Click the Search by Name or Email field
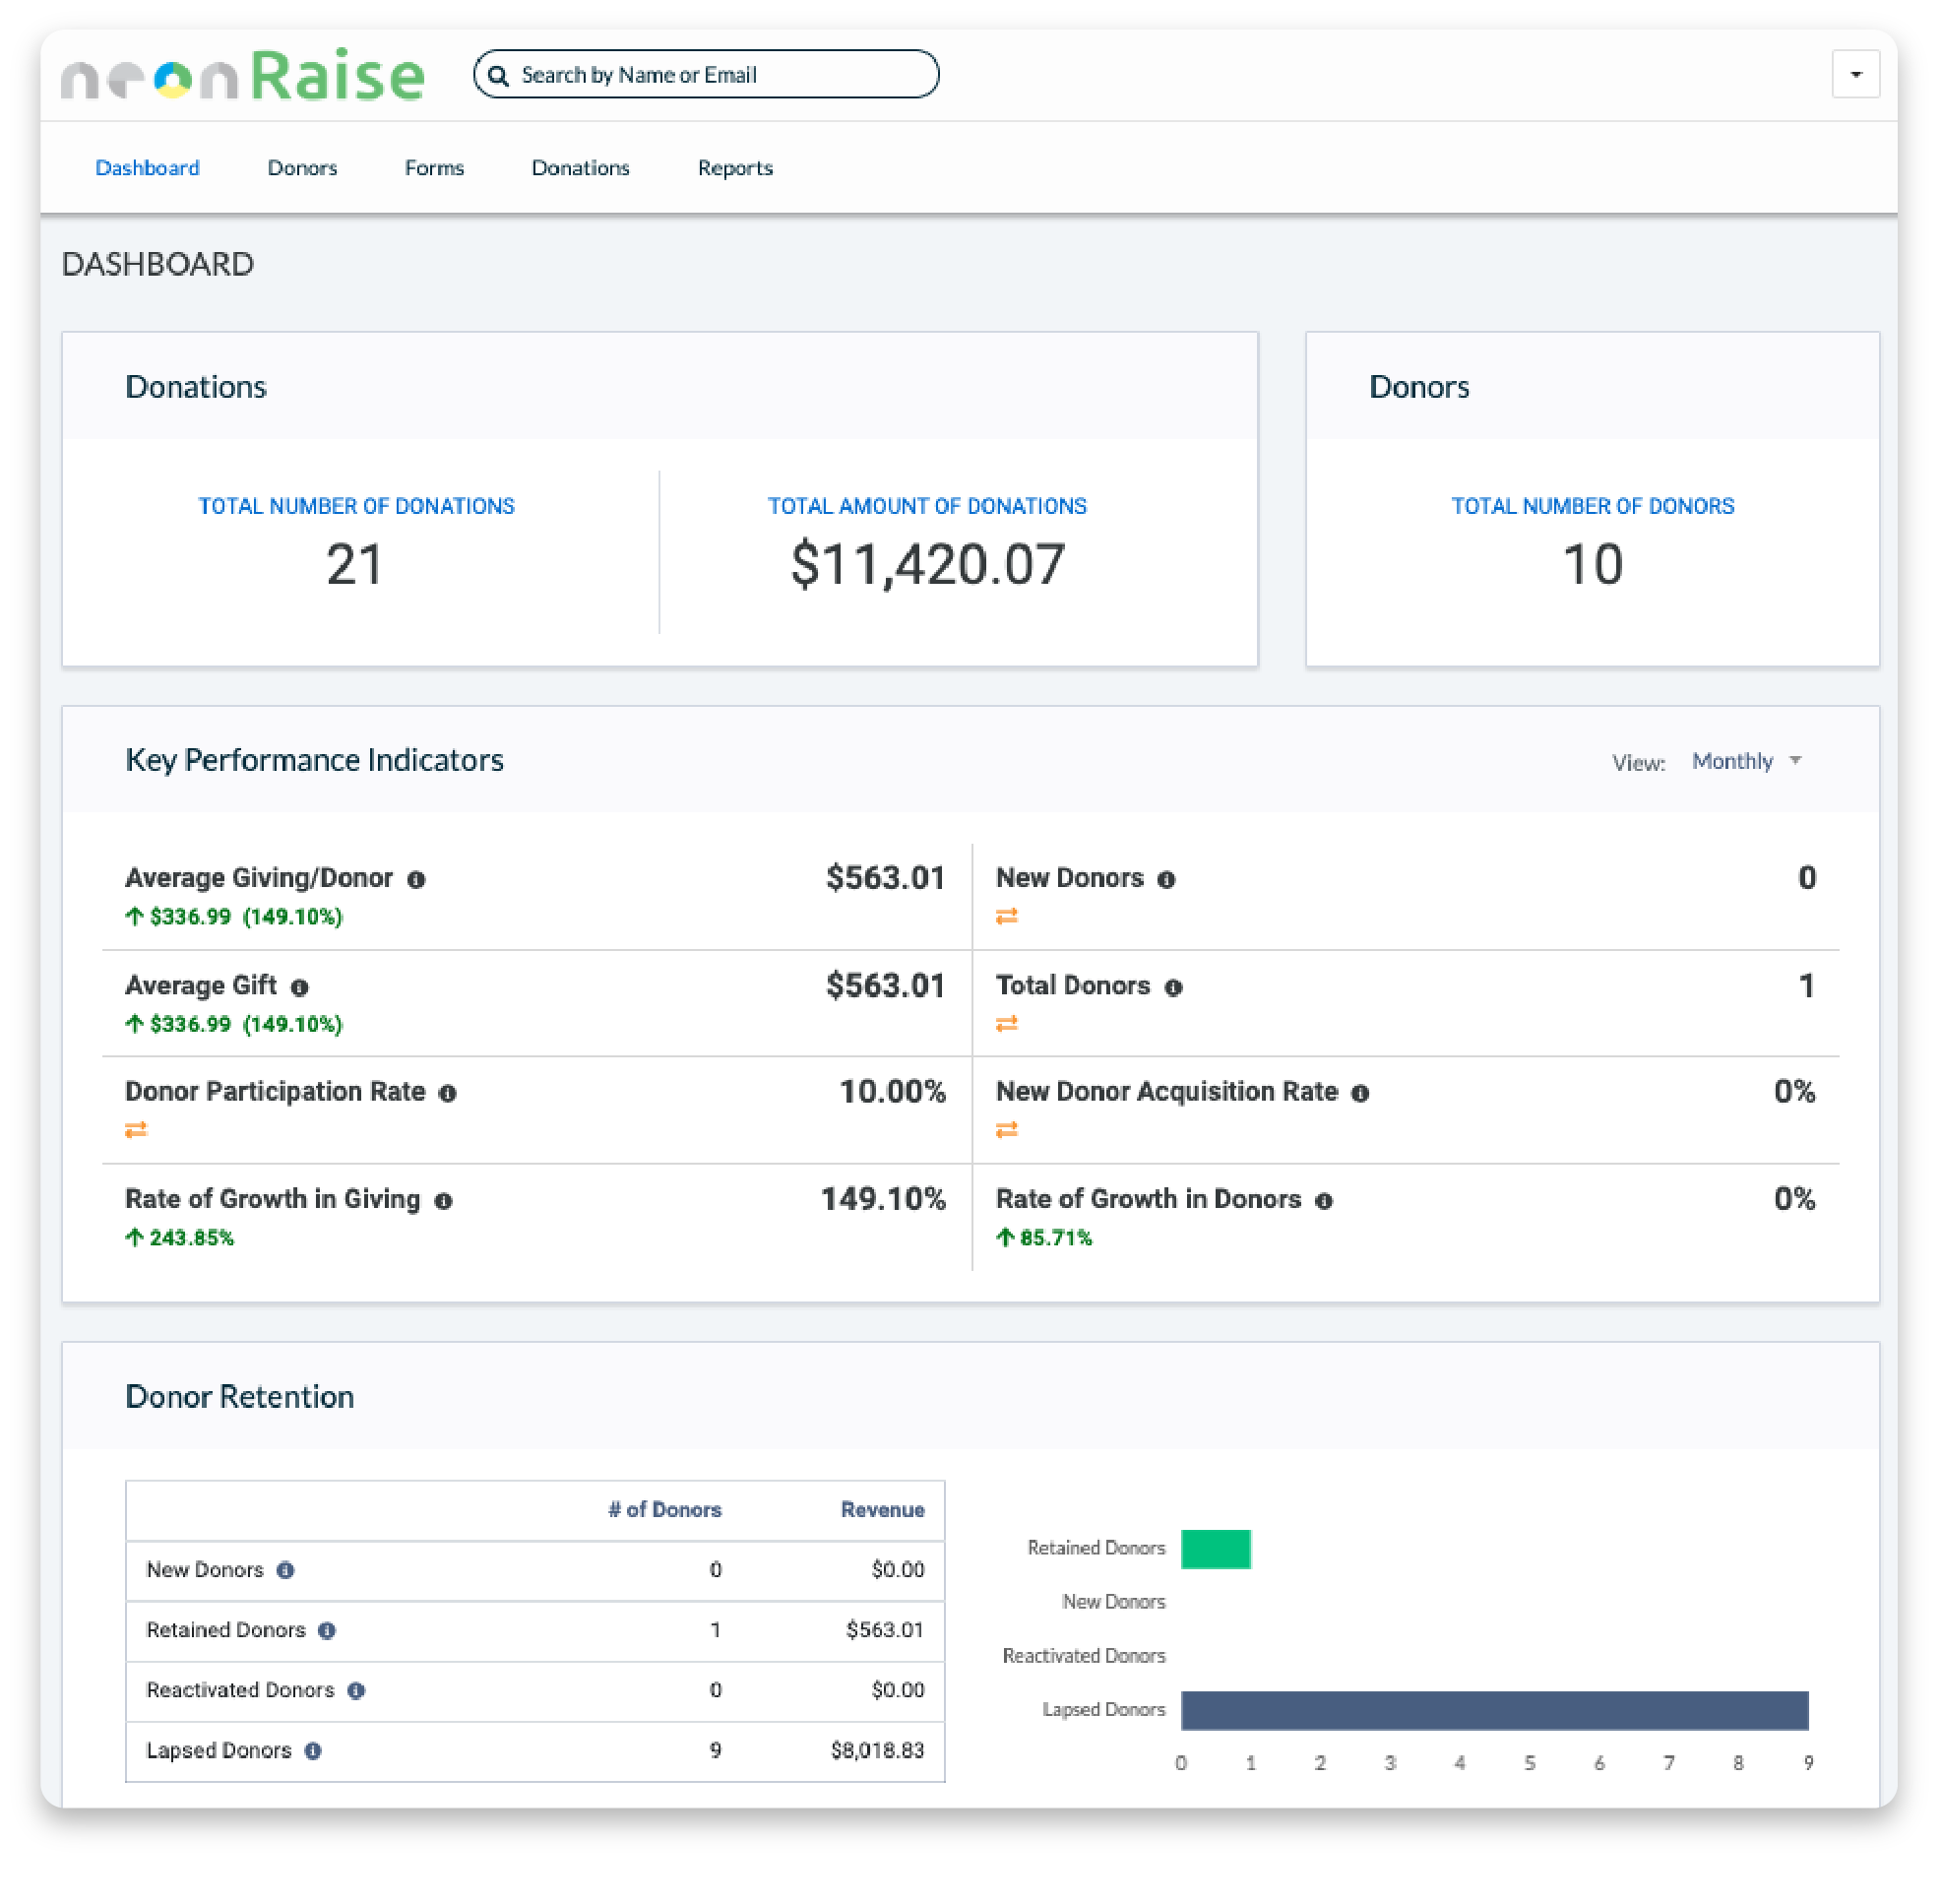The width and height of the screenshot is (1942, 1904). tap(706, 74)
